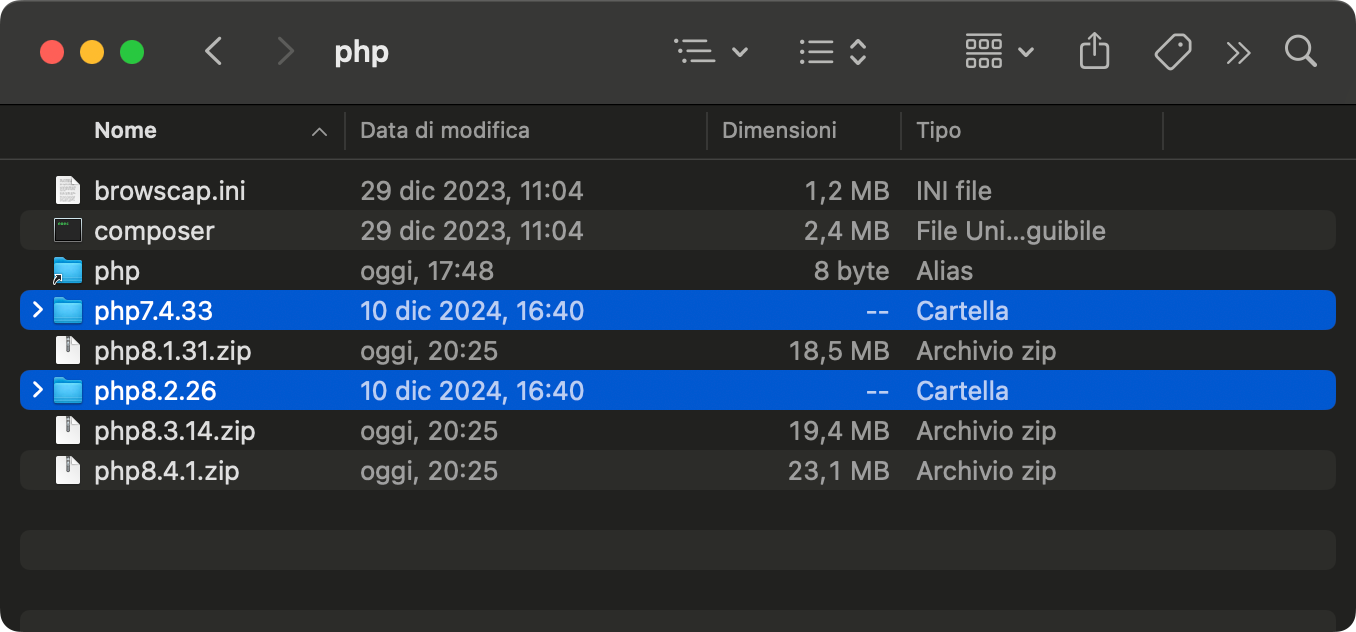Click the Alias type cell
Viewport: 1356px width, 632px height.
point(944,270)
